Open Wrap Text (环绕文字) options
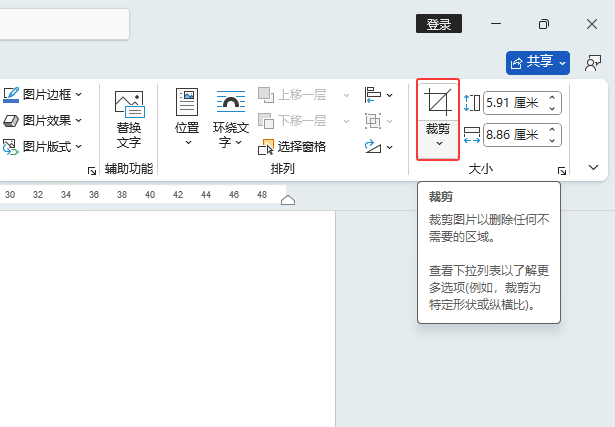615x427 pixels. click(231, 118)
